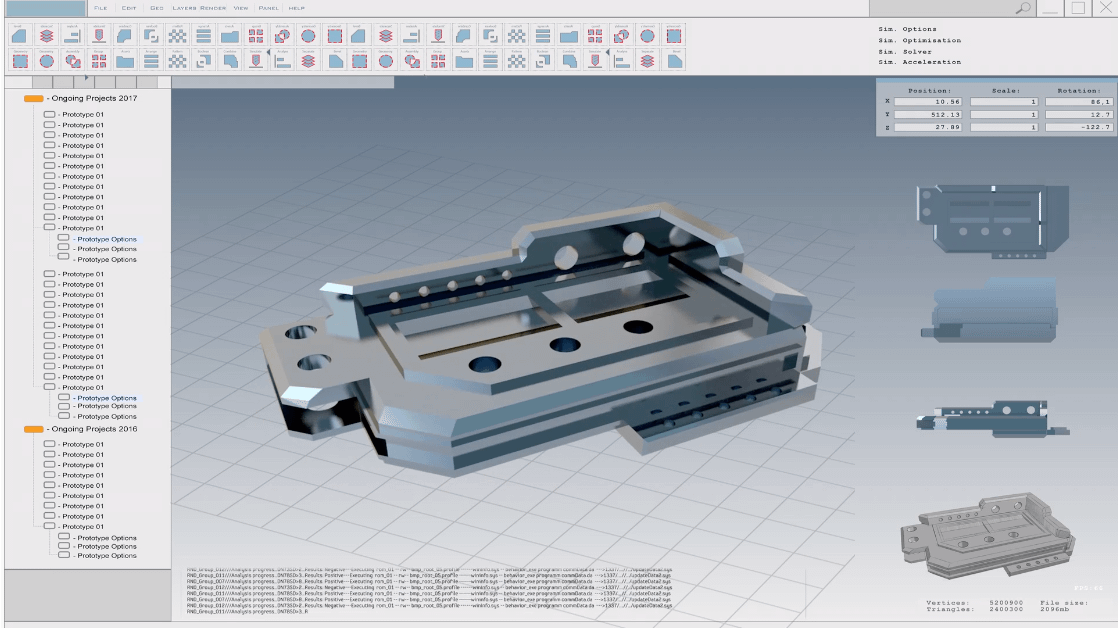Tick the first Prototype 01 box under Projects 2017
1118x628 pixels.
point(49,115)
